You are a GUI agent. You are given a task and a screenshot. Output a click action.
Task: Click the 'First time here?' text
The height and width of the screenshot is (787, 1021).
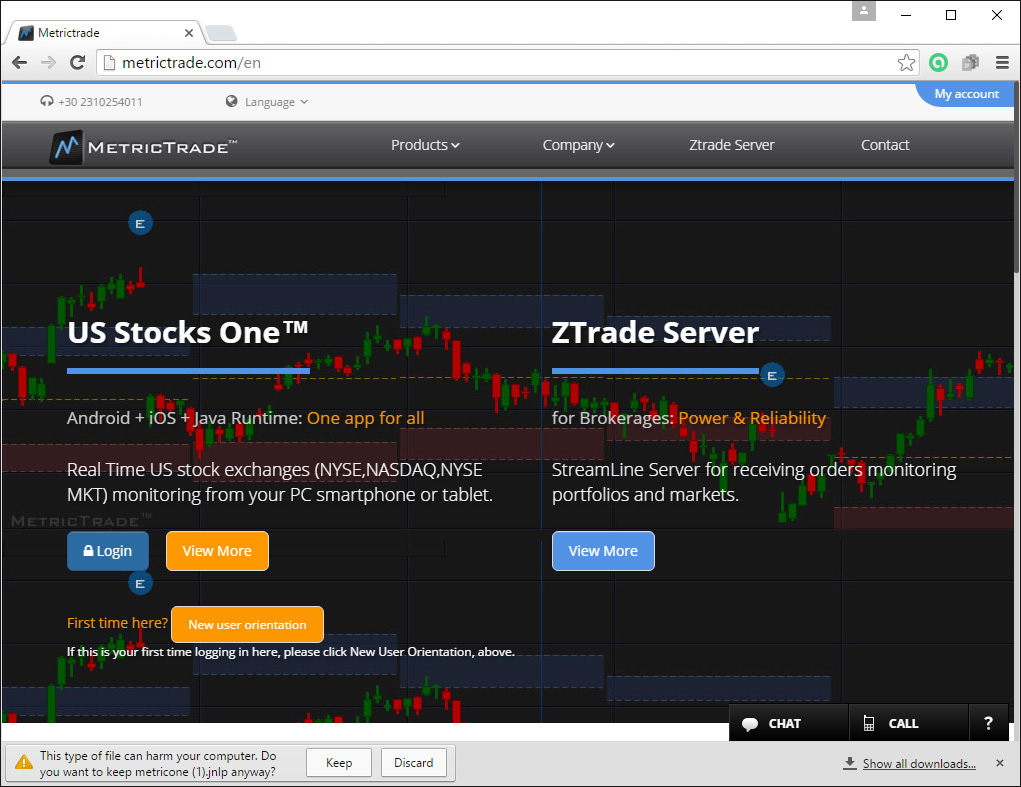[x=117, y=623]
